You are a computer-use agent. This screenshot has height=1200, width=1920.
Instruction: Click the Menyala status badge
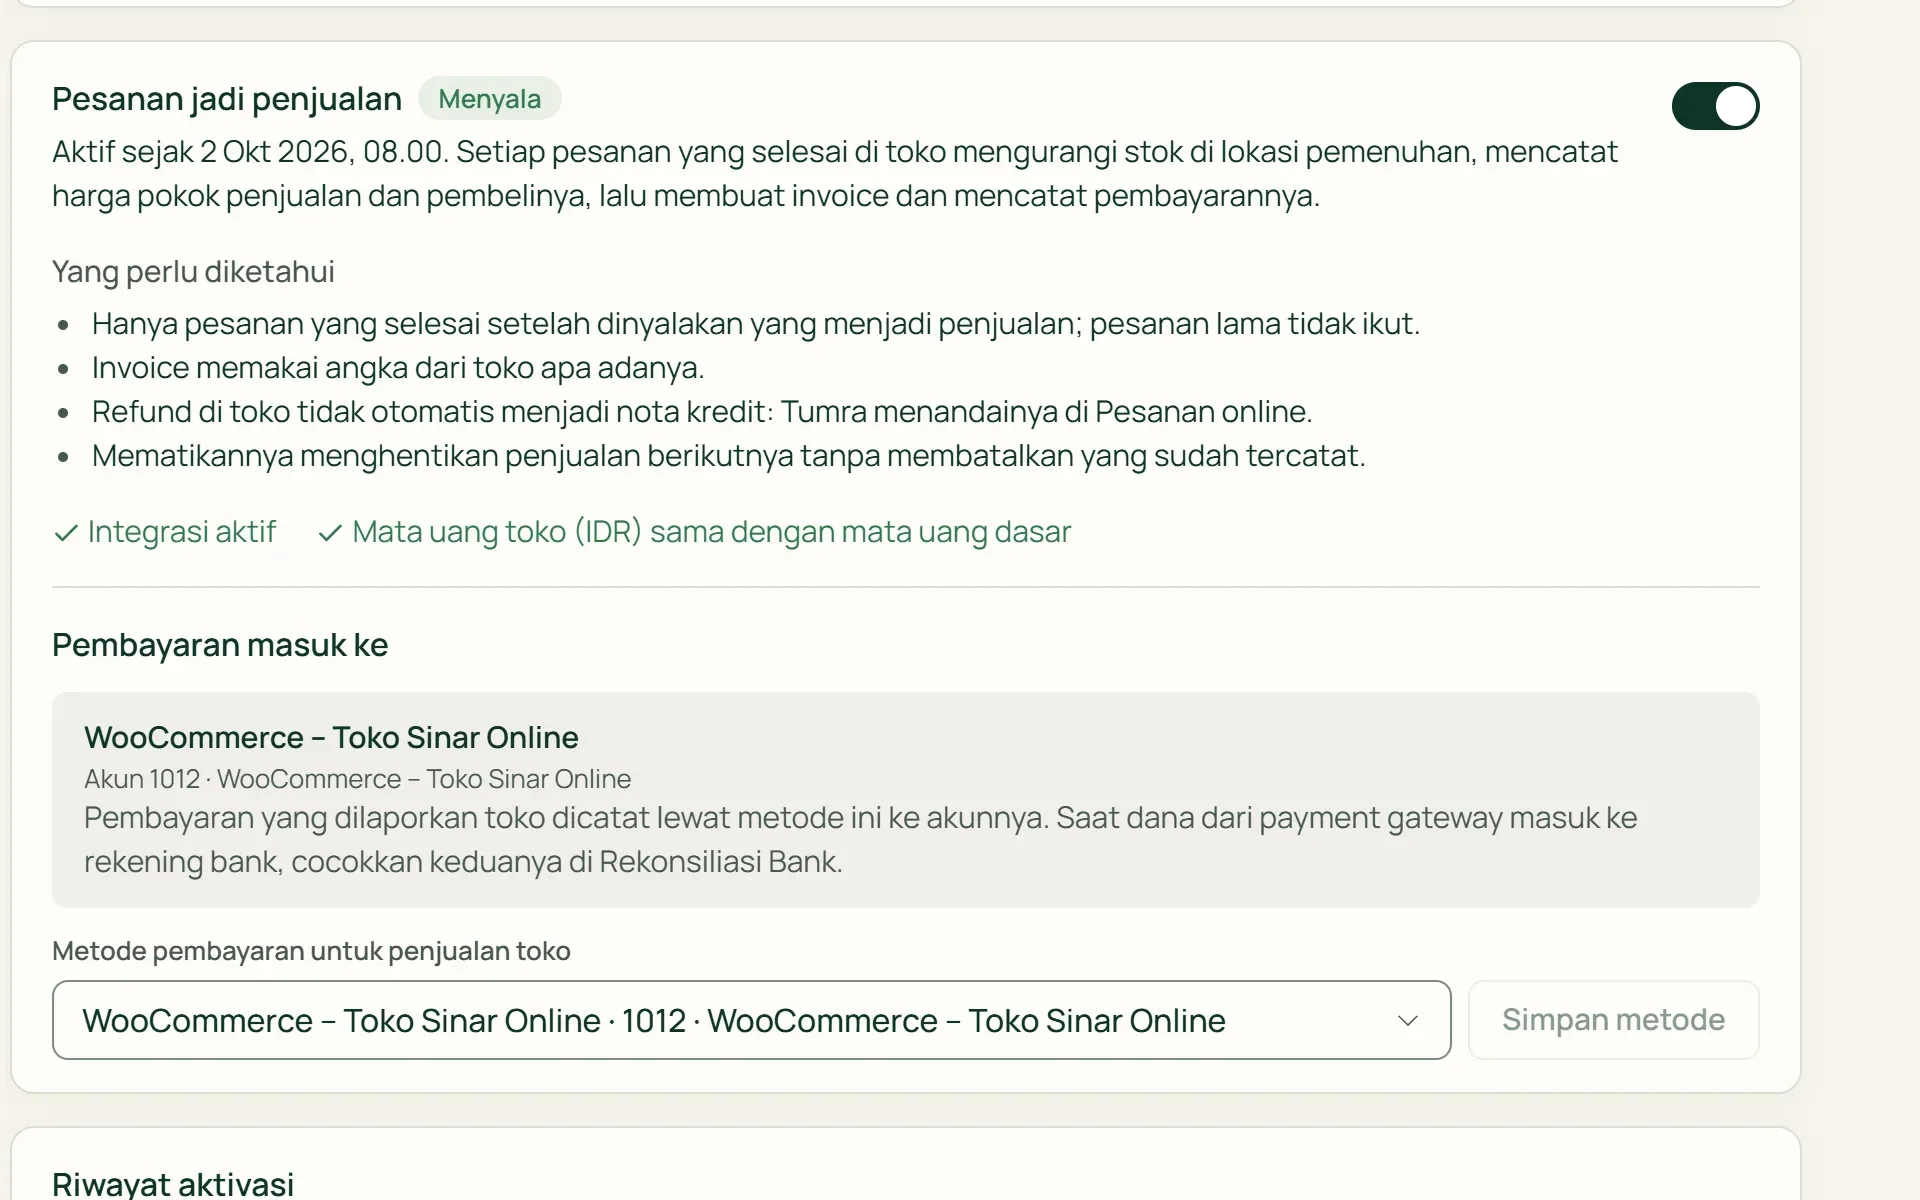[x=489, y=99]
